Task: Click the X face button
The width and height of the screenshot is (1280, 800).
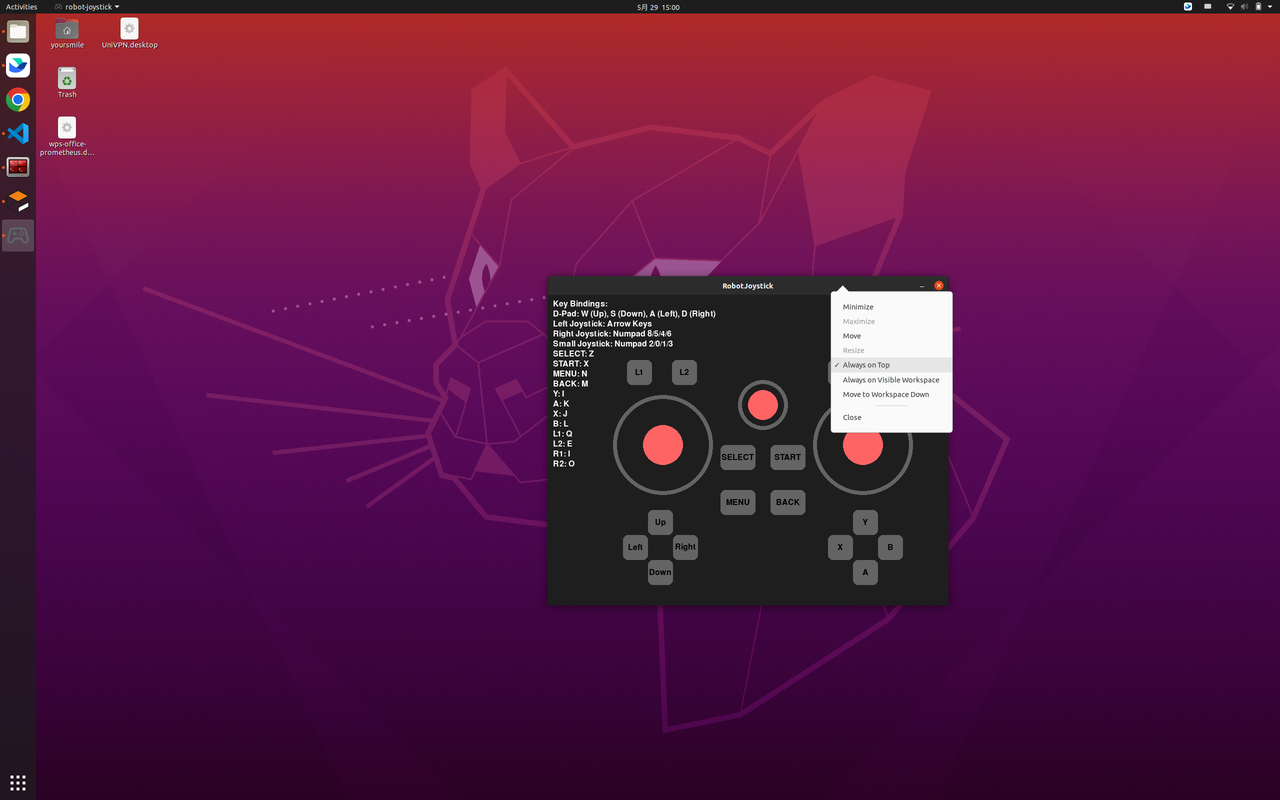Action: pos(840,547)
